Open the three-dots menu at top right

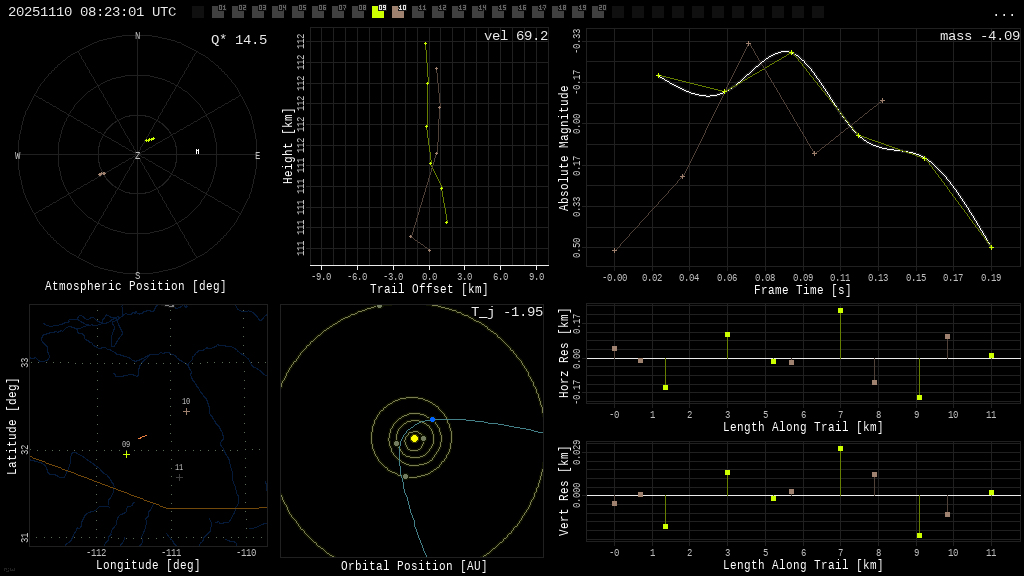coord(1003,12)
